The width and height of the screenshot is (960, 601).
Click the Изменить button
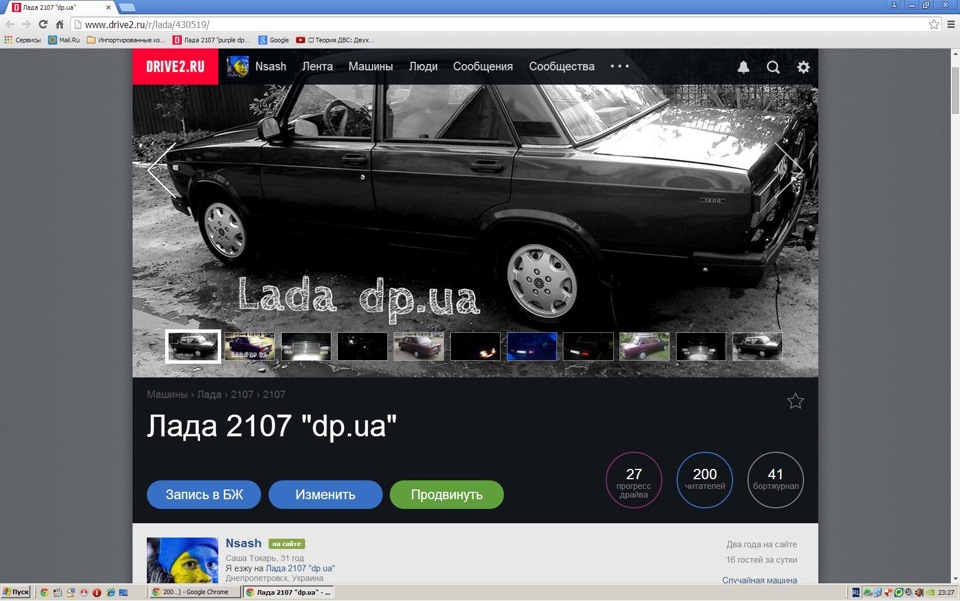[325, 495]
